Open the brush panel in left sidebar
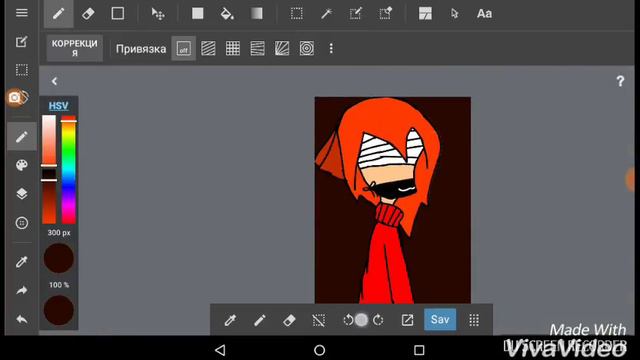The height and width of the screenshot is (360, 640). [x=22, y=137]
